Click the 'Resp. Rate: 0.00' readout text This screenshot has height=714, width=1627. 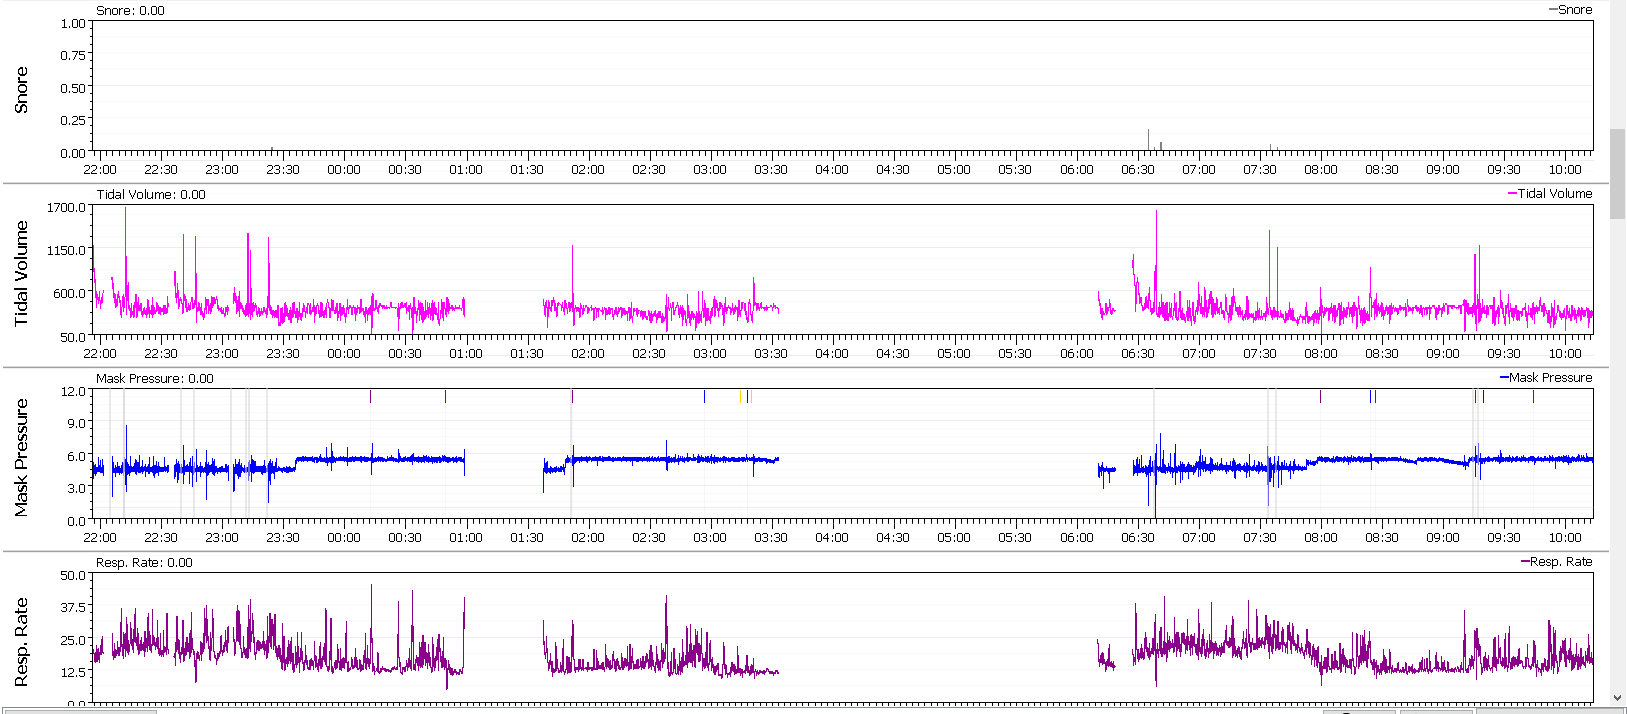(x=144, y=562)
